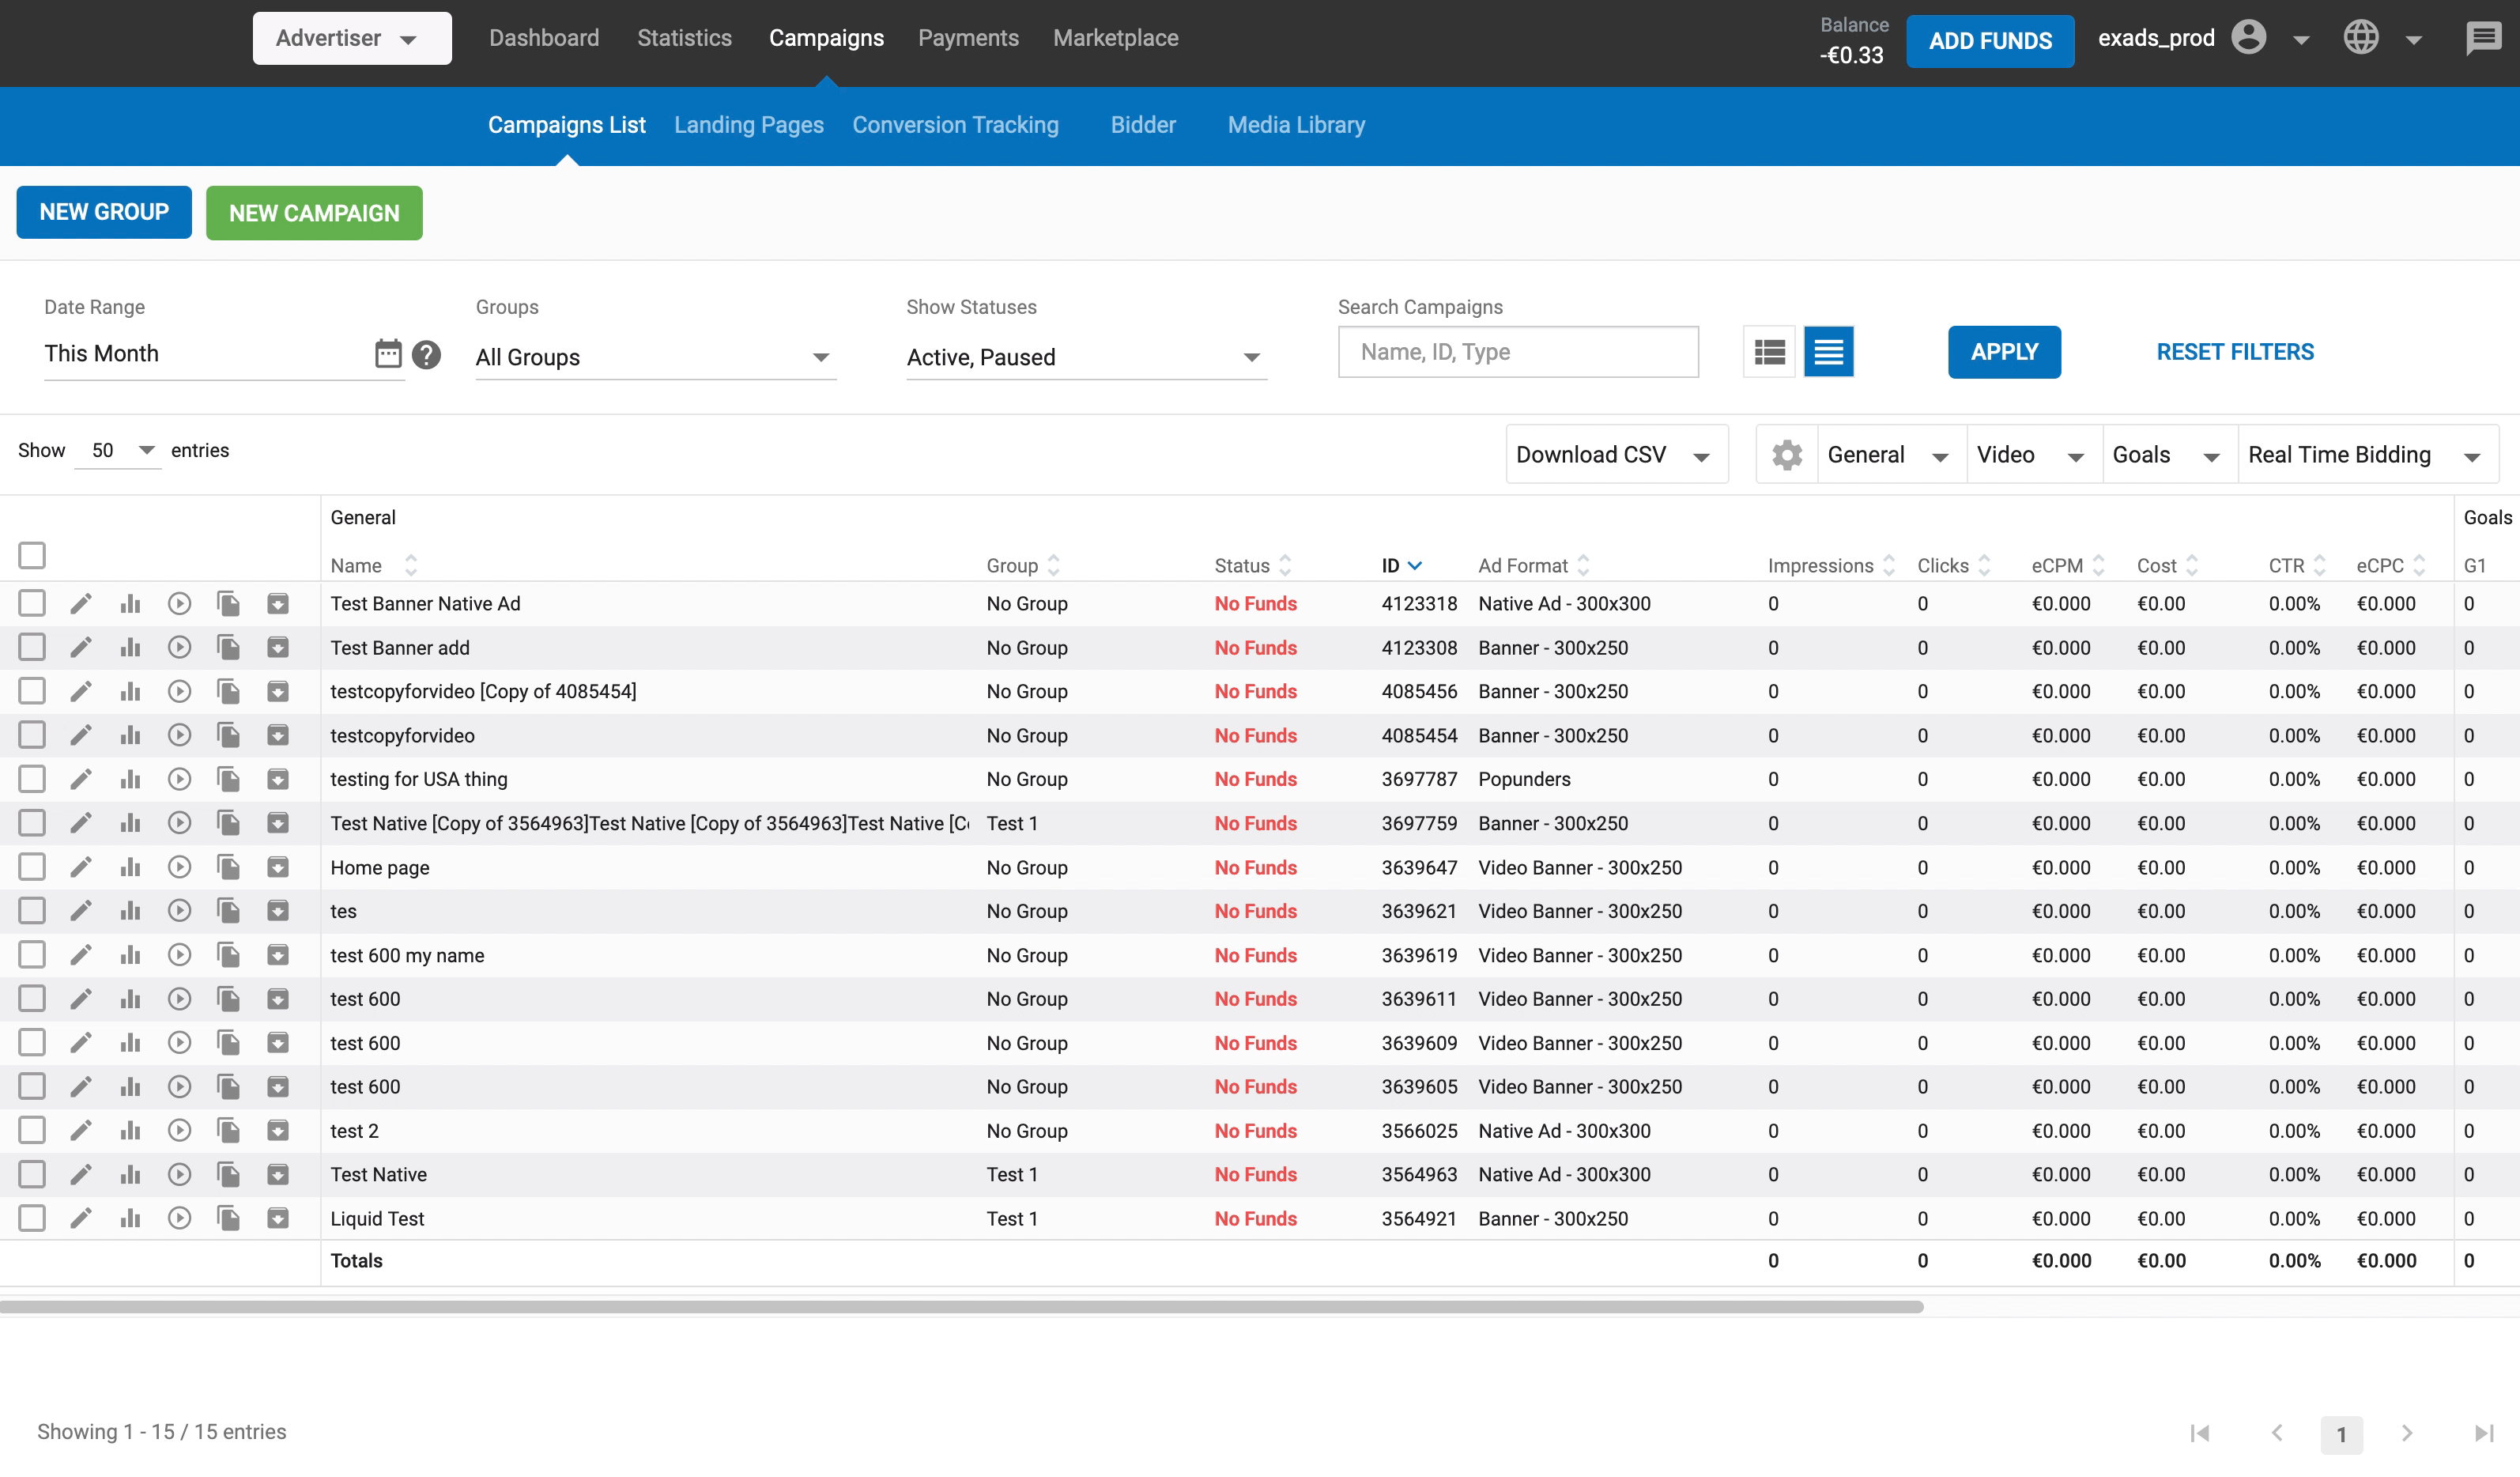Select the Liquid Test campaign checkbox
This screenshot has height=1477, width=2520.
pos(32,1218)
